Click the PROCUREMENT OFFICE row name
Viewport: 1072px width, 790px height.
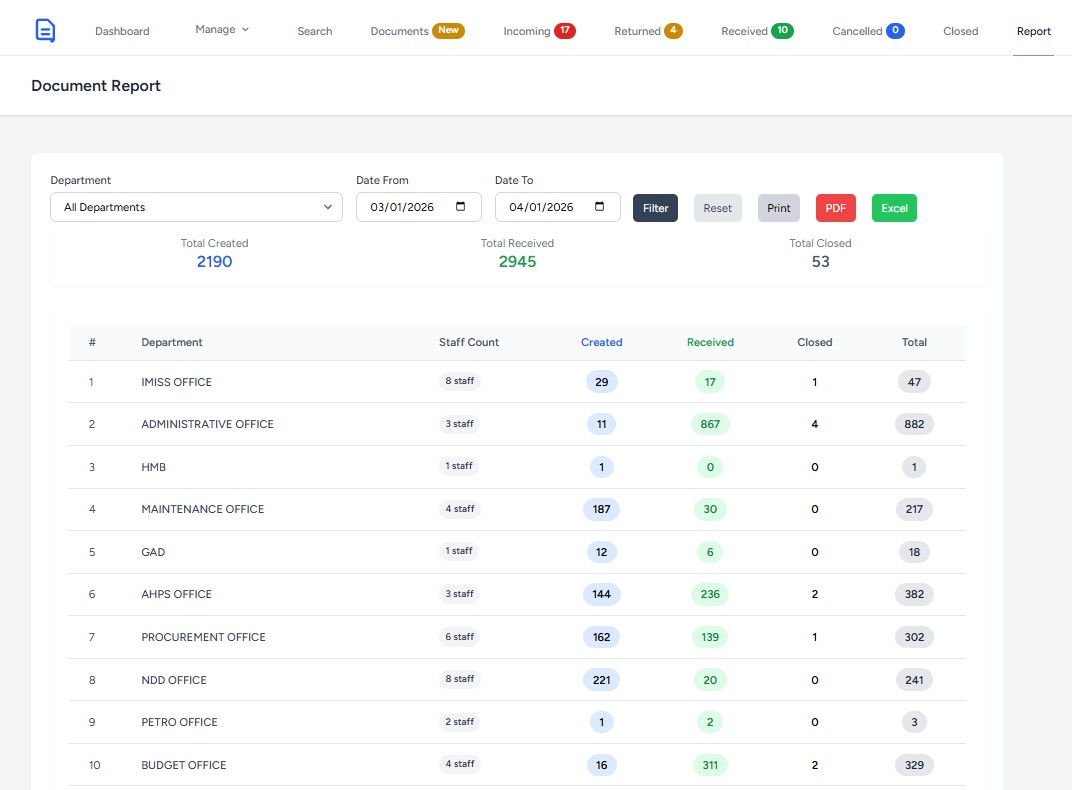(x=203, y=637)
